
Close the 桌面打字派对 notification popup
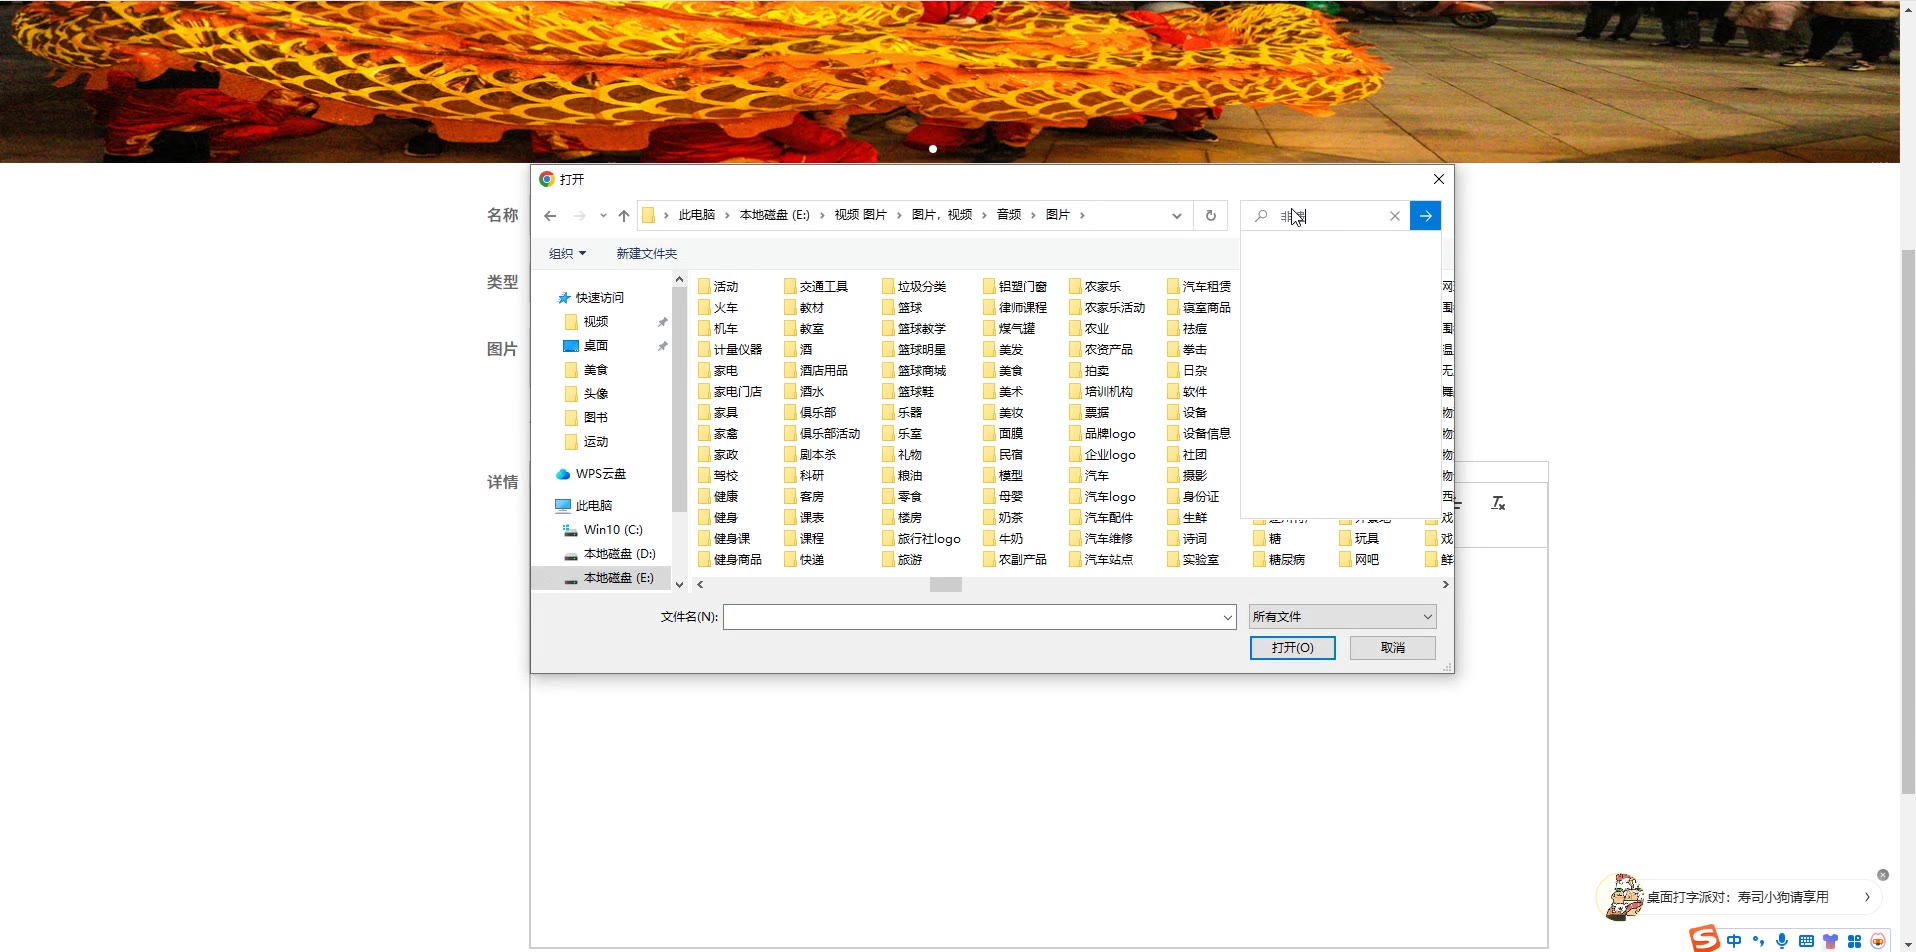point(1882,875)
